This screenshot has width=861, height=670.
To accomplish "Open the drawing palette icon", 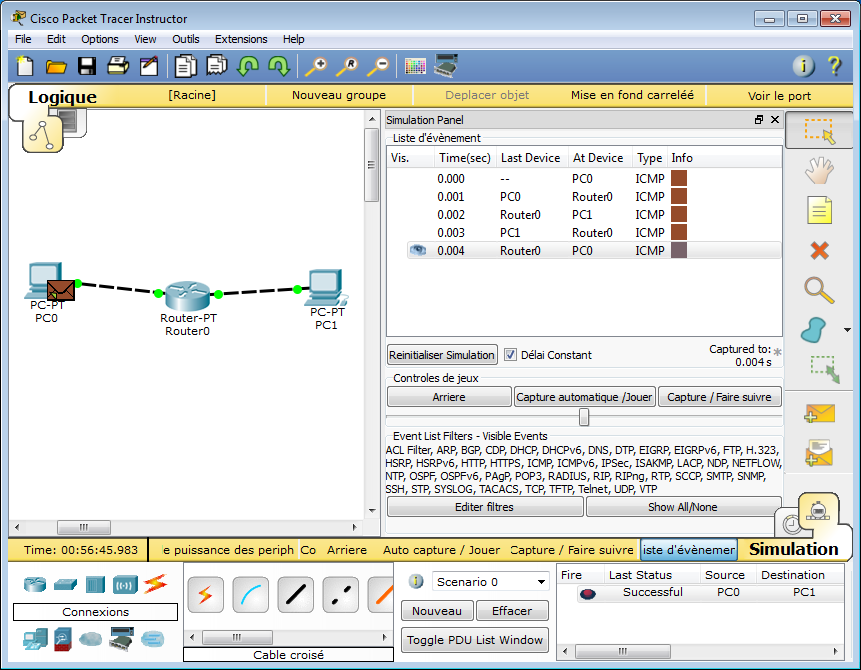I will coord(415,66).
